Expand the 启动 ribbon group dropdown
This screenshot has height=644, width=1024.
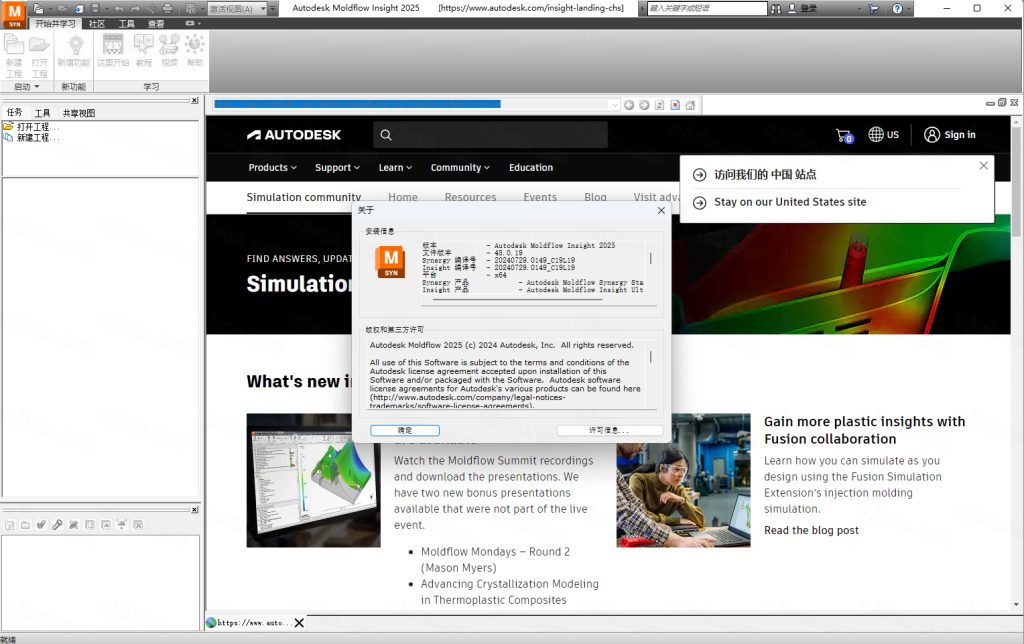(x=37, y=86)
